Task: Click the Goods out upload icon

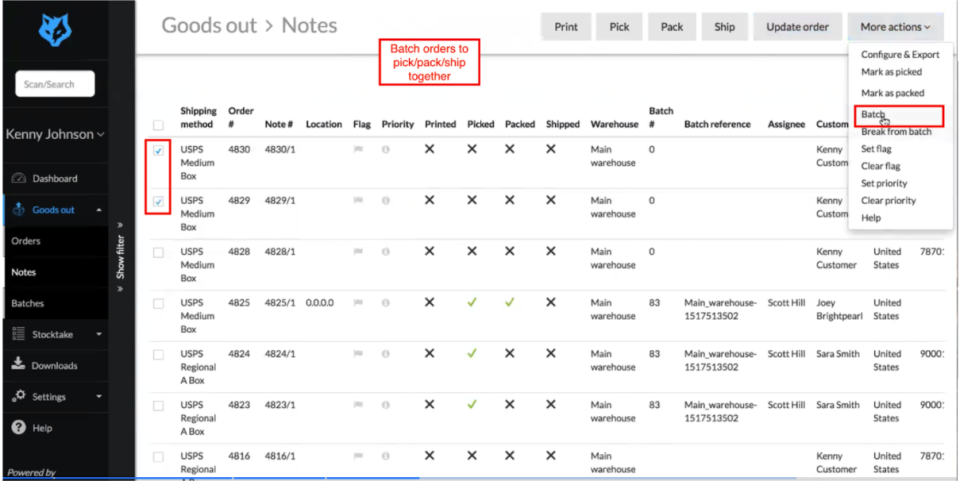Action: 19,210
